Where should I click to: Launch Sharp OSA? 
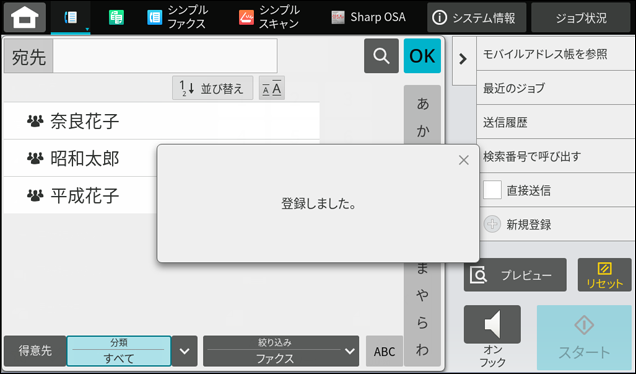368,17
